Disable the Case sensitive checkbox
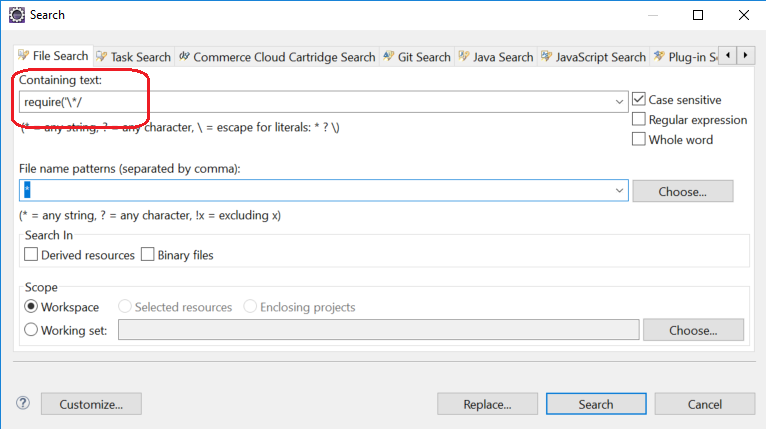 point(639,100)
